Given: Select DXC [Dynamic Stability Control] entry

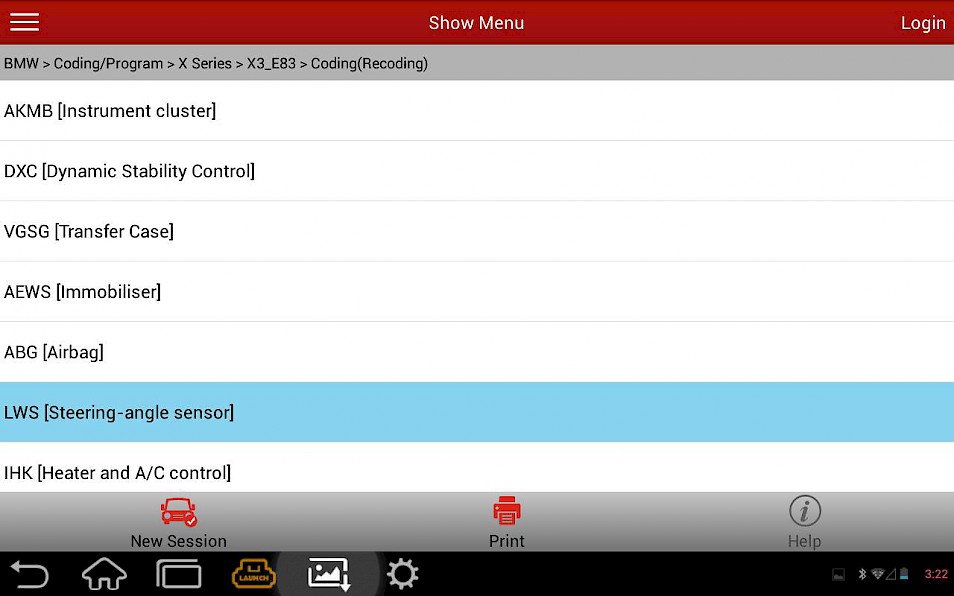Looking at the screenshot, I should (477, 171).
